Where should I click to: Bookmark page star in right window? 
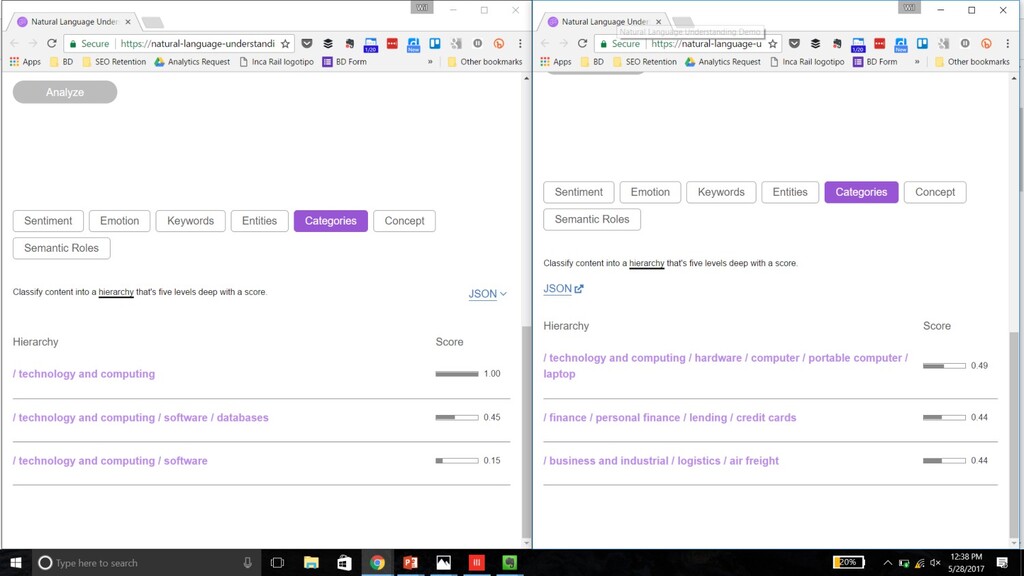coord(773,44)
